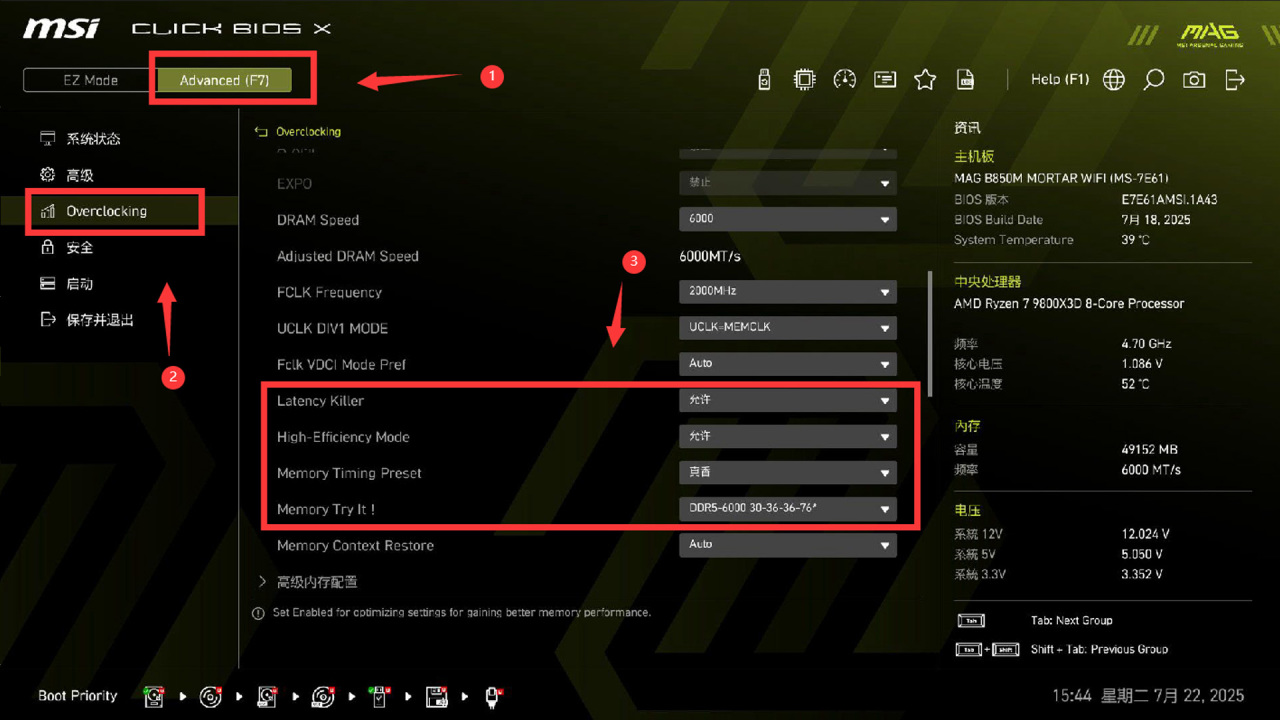Switch to EZ Mode
Screen dimensions: 1280x720
[90, 80]
